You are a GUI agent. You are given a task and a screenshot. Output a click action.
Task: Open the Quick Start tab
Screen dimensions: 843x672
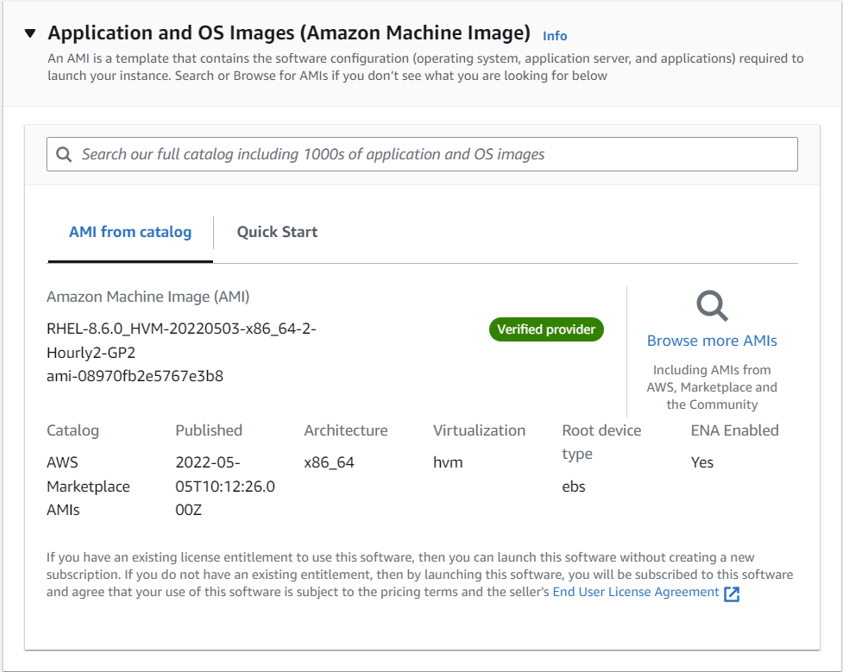(x=277, y=232)
